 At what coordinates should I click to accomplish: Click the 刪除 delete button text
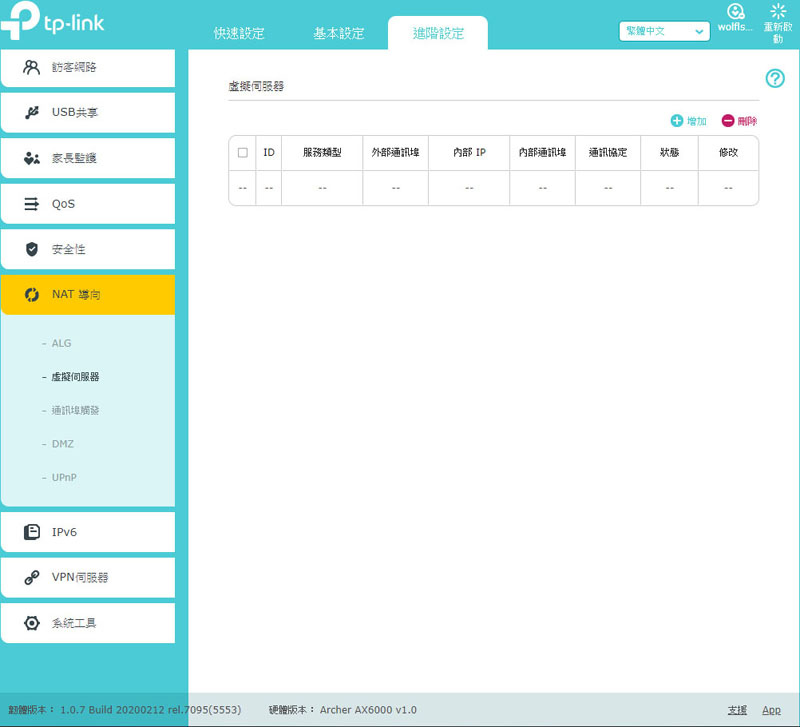click(747, 121)
